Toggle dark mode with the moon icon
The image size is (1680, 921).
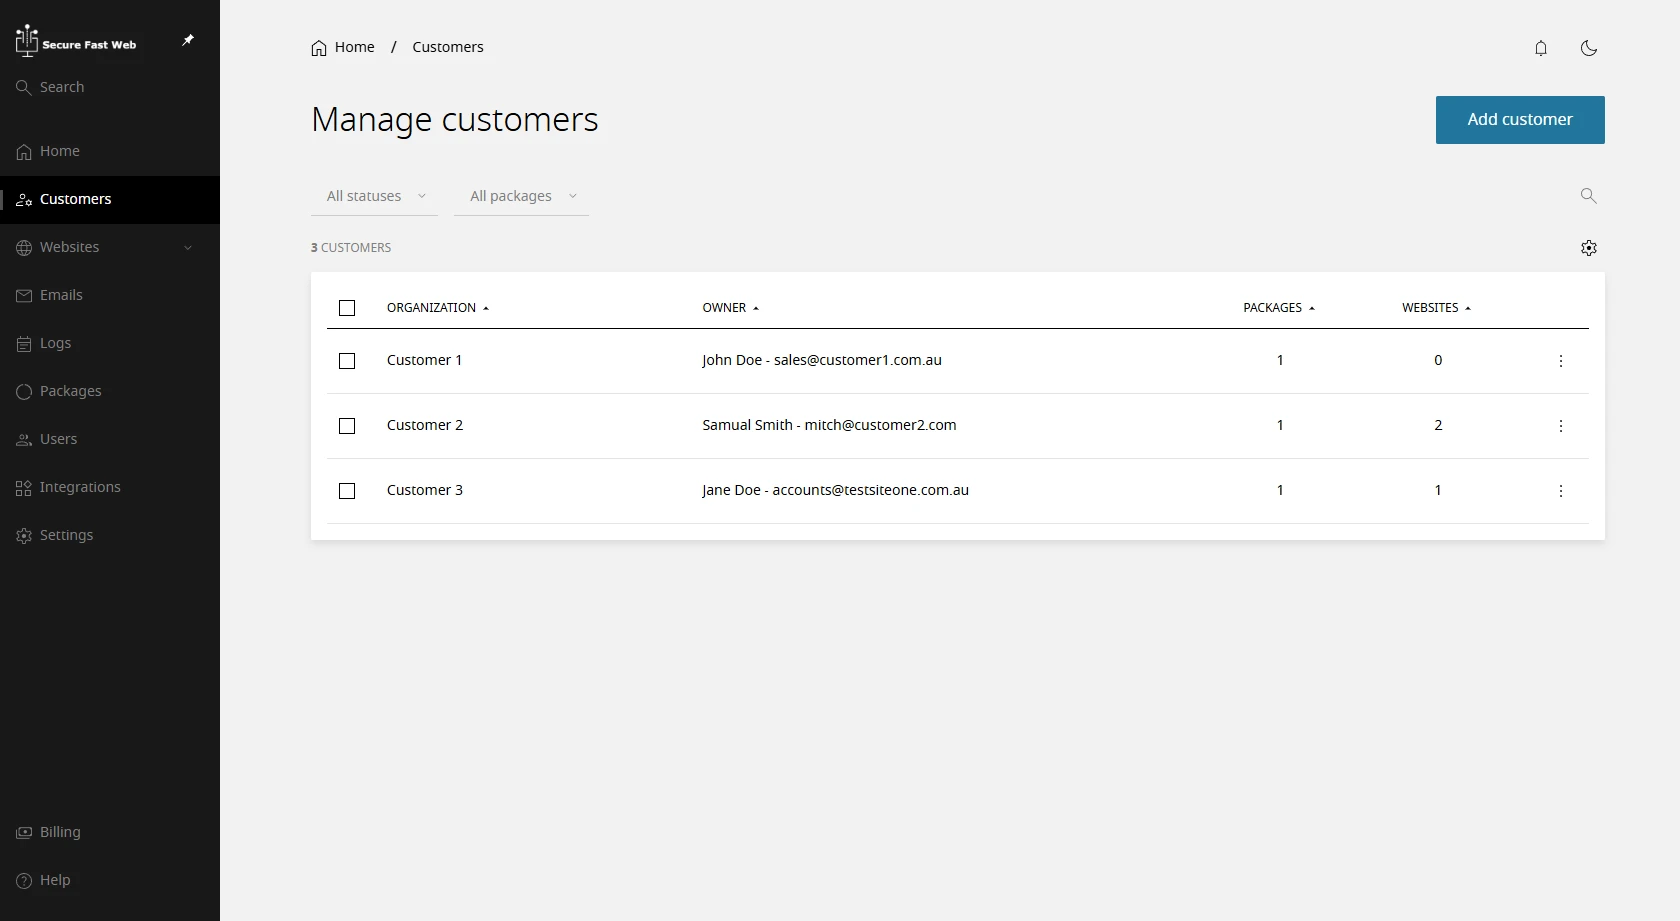[x=1589, y=48]
